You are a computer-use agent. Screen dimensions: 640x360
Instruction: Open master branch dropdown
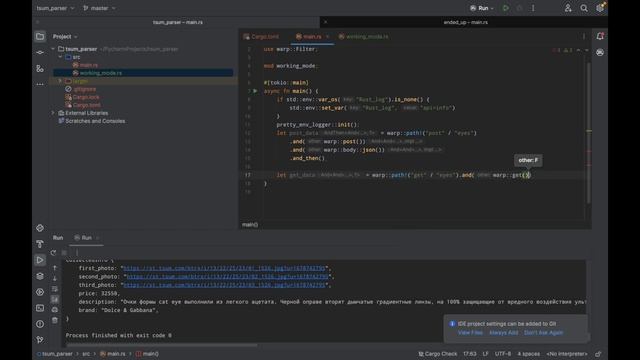pos(99,8)
